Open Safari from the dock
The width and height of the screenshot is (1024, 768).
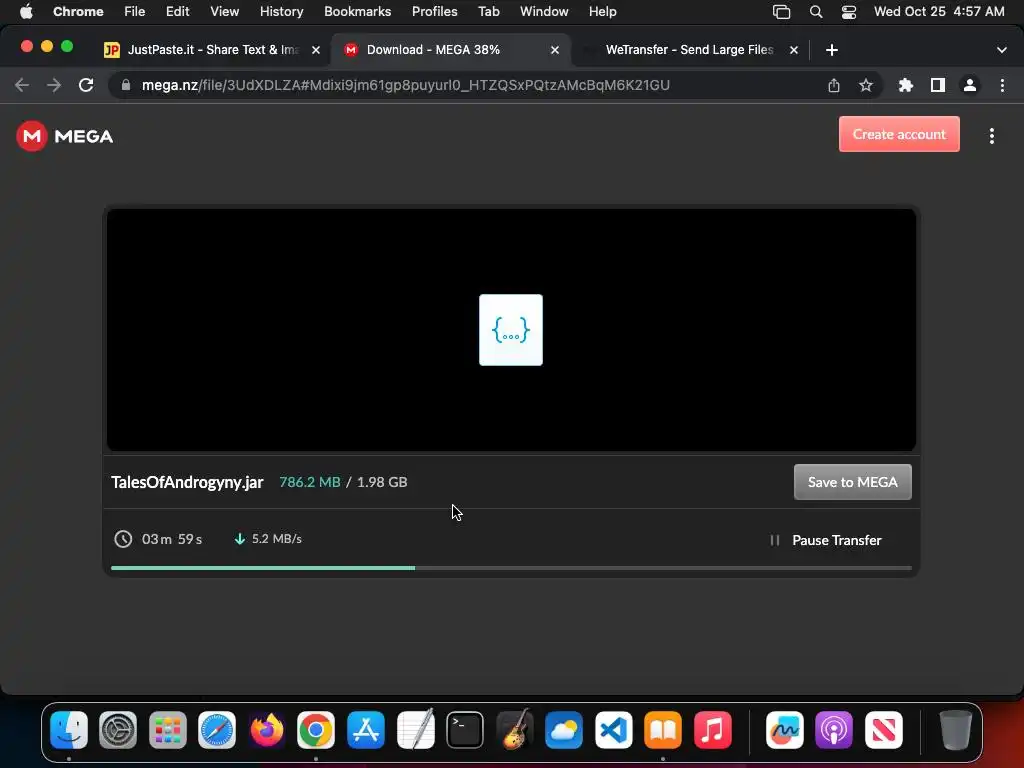coord(217,729)
